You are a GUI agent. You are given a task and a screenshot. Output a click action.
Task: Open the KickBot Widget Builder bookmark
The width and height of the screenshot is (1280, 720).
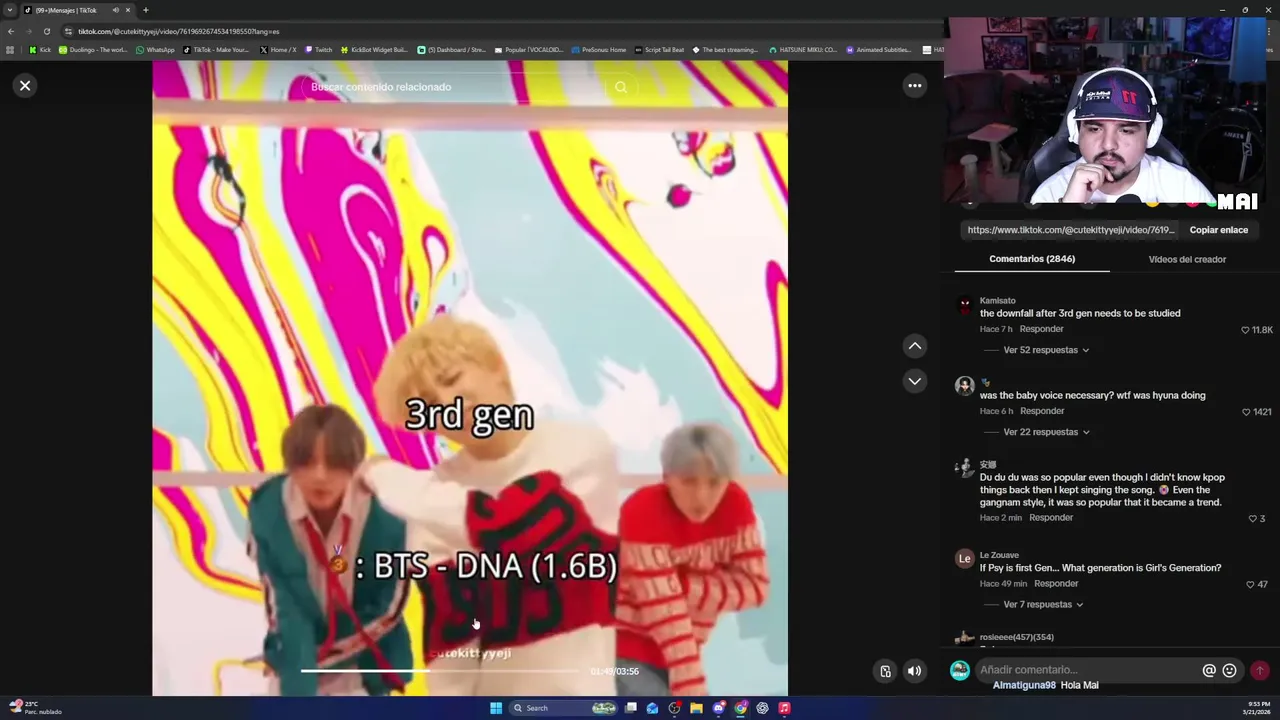[374, 50]
